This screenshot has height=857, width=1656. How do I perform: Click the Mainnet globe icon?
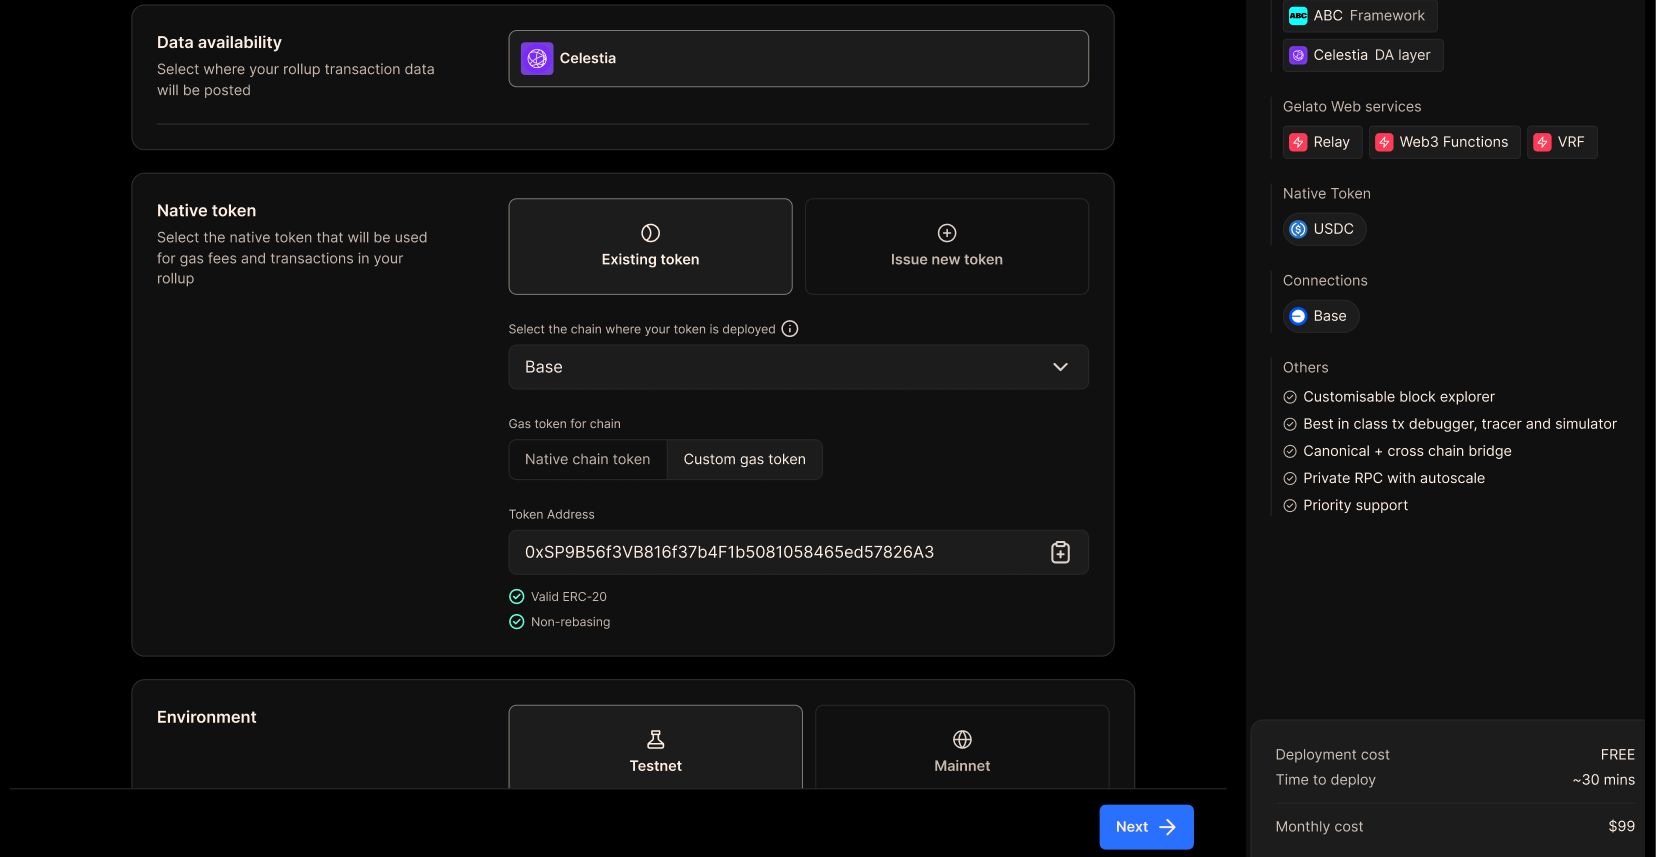click(x=962, y=739)
